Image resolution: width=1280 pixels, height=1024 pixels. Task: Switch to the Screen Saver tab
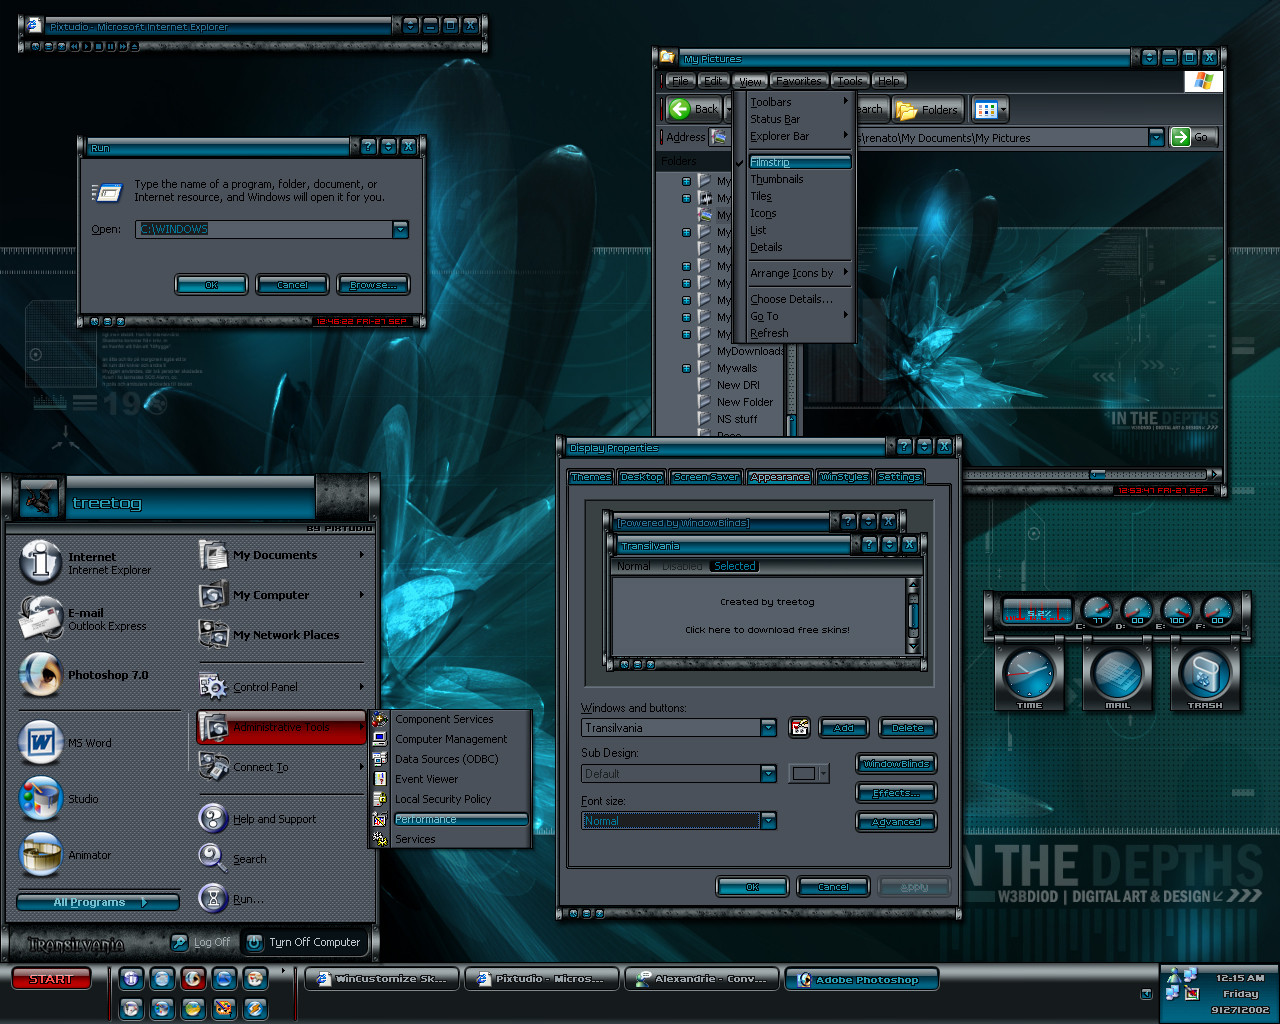point(706,477)
